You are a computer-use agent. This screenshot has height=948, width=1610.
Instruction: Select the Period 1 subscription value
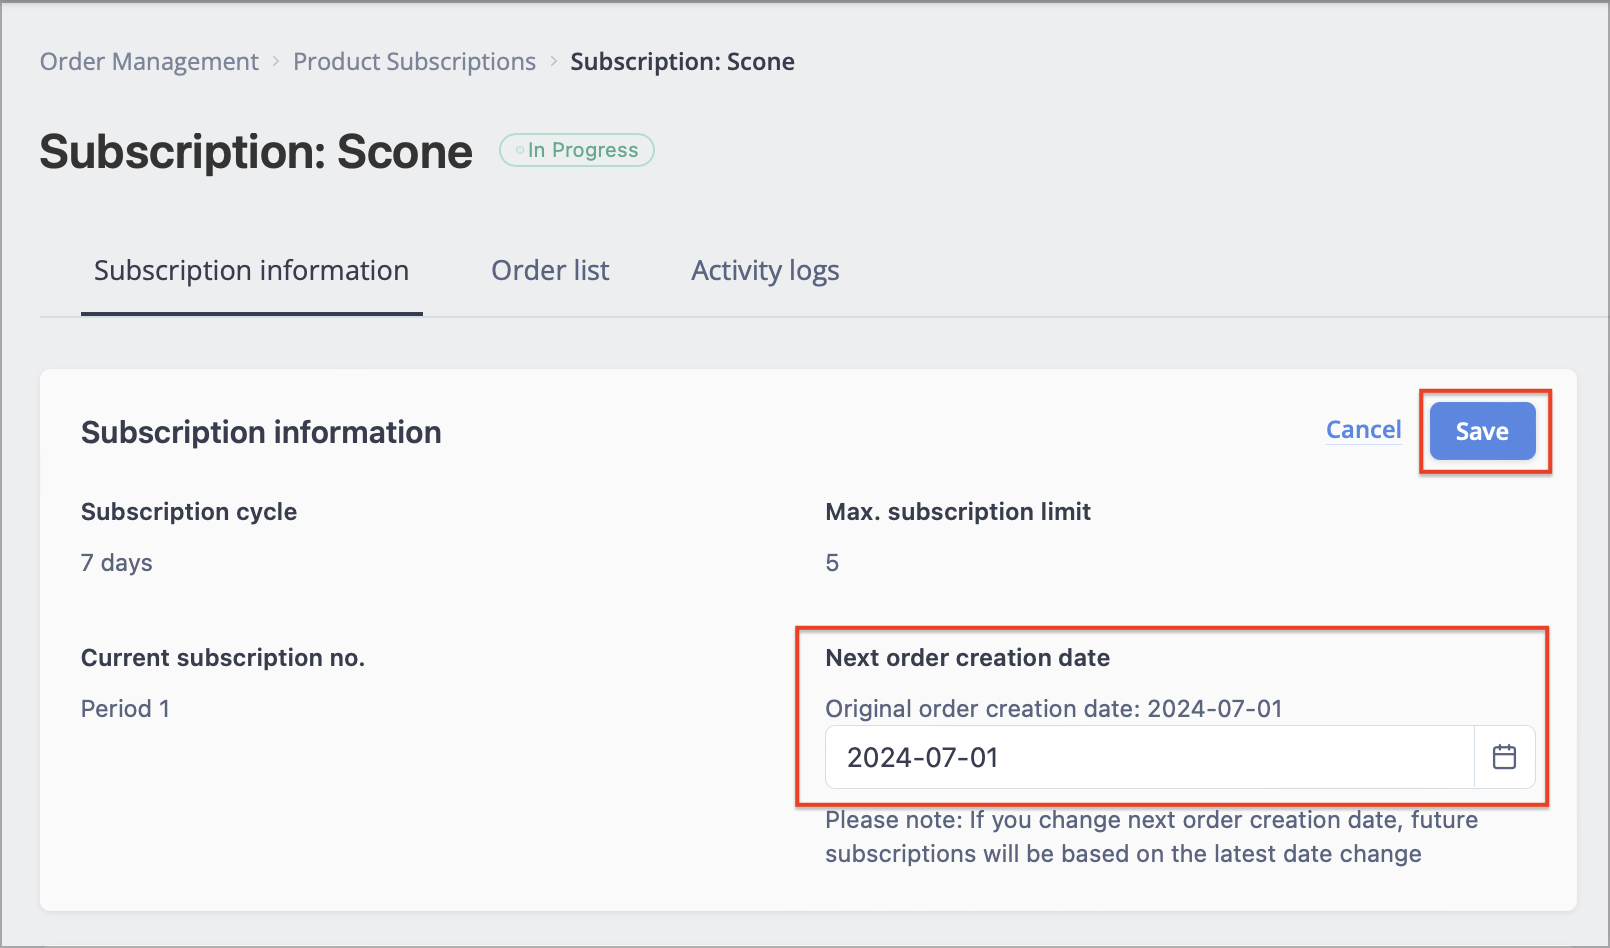125,709
